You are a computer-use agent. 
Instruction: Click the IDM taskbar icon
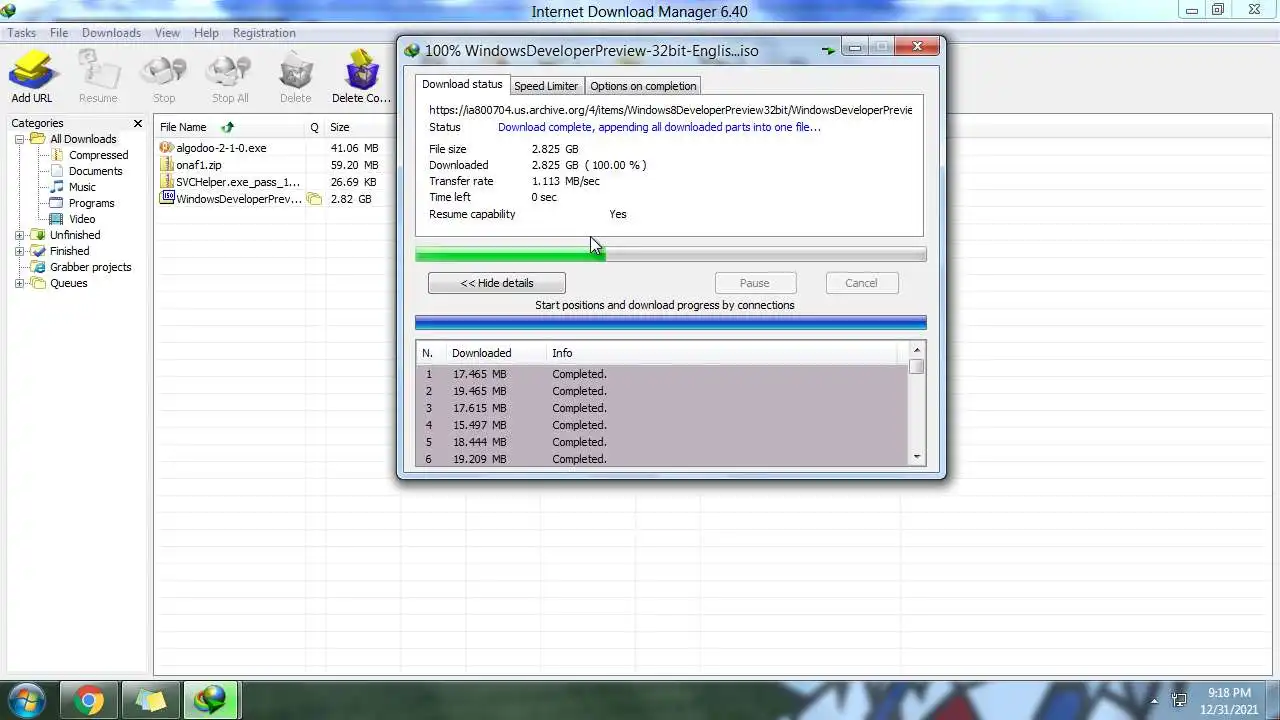[x=210, y=700]
